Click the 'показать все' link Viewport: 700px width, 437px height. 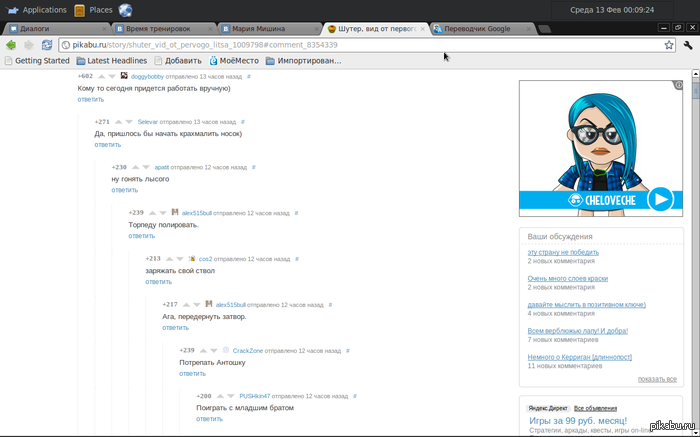click(x=657, y=379)
